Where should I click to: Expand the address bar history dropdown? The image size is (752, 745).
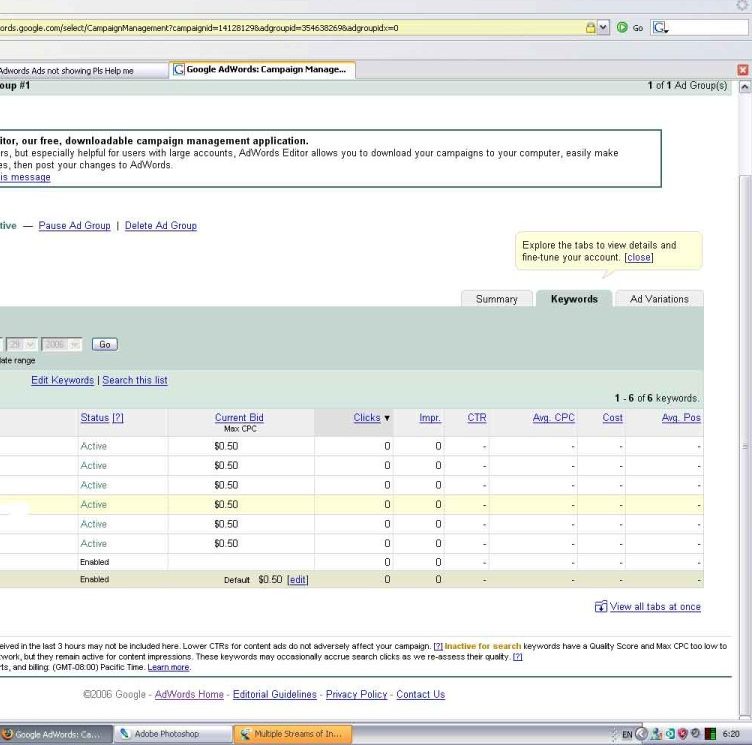[x=603, y=27]
